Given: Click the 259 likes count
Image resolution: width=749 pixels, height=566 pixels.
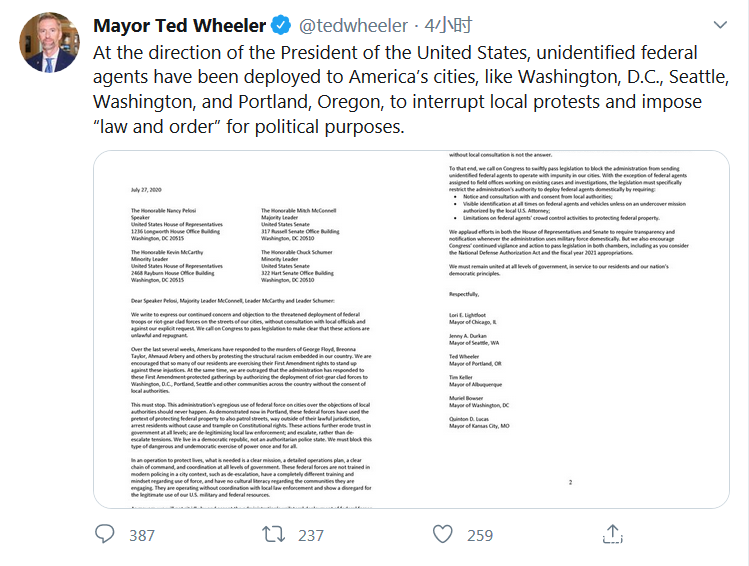Looking at the screenshot, I should [x=480, y=536].
